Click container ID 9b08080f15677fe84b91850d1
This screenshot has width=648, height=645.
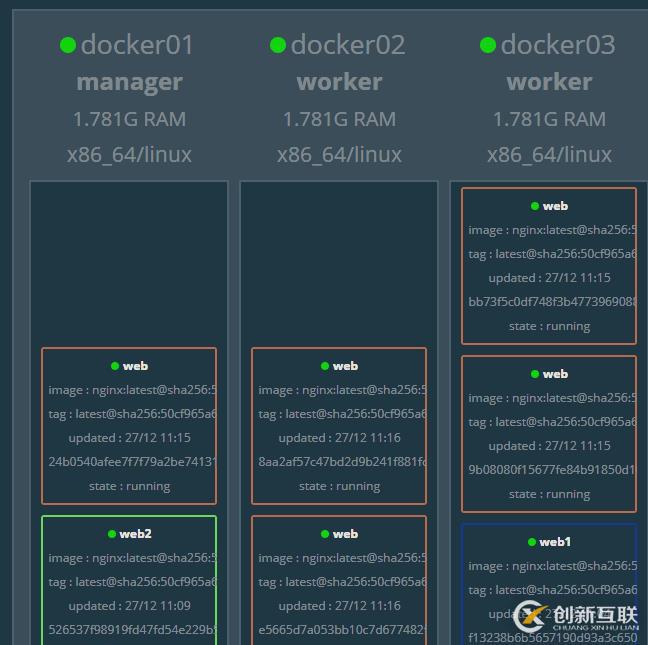pos(552,469)
